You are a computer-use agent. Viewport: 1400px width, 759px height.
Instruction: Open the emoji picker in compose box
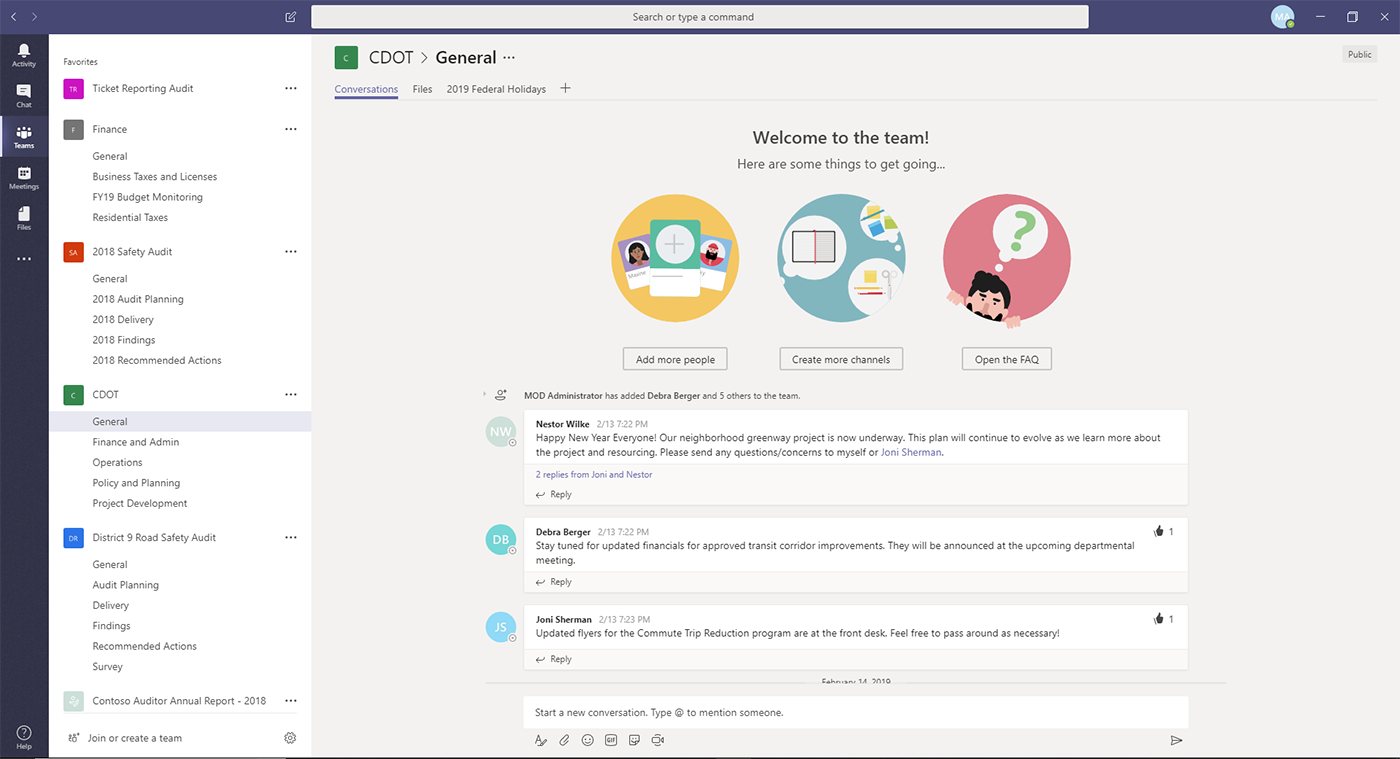tap(587, 740)
